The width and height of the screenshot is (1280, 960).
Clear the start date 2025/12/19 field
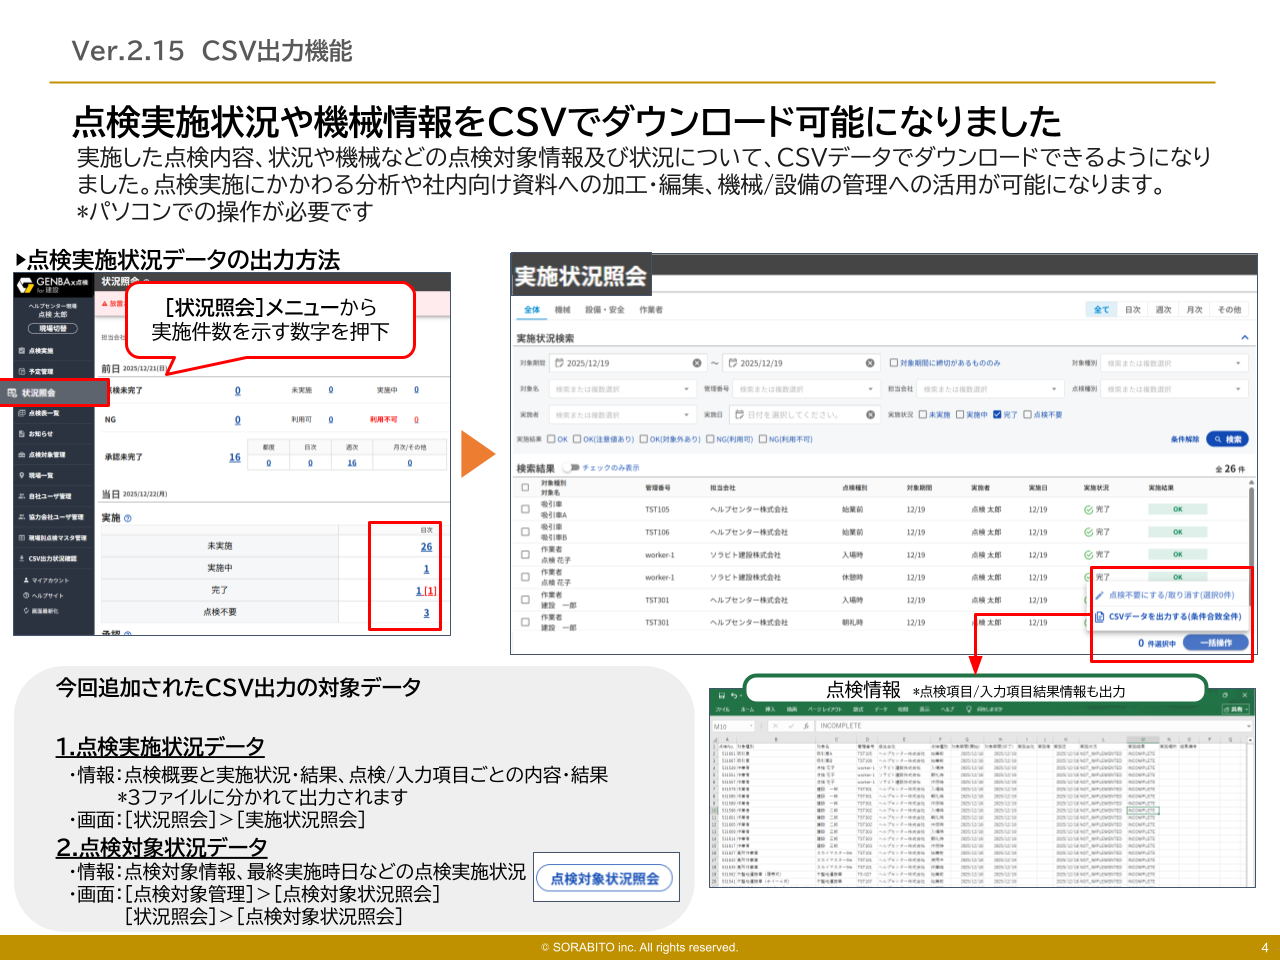pyautogui.click(x=697, y=363)
